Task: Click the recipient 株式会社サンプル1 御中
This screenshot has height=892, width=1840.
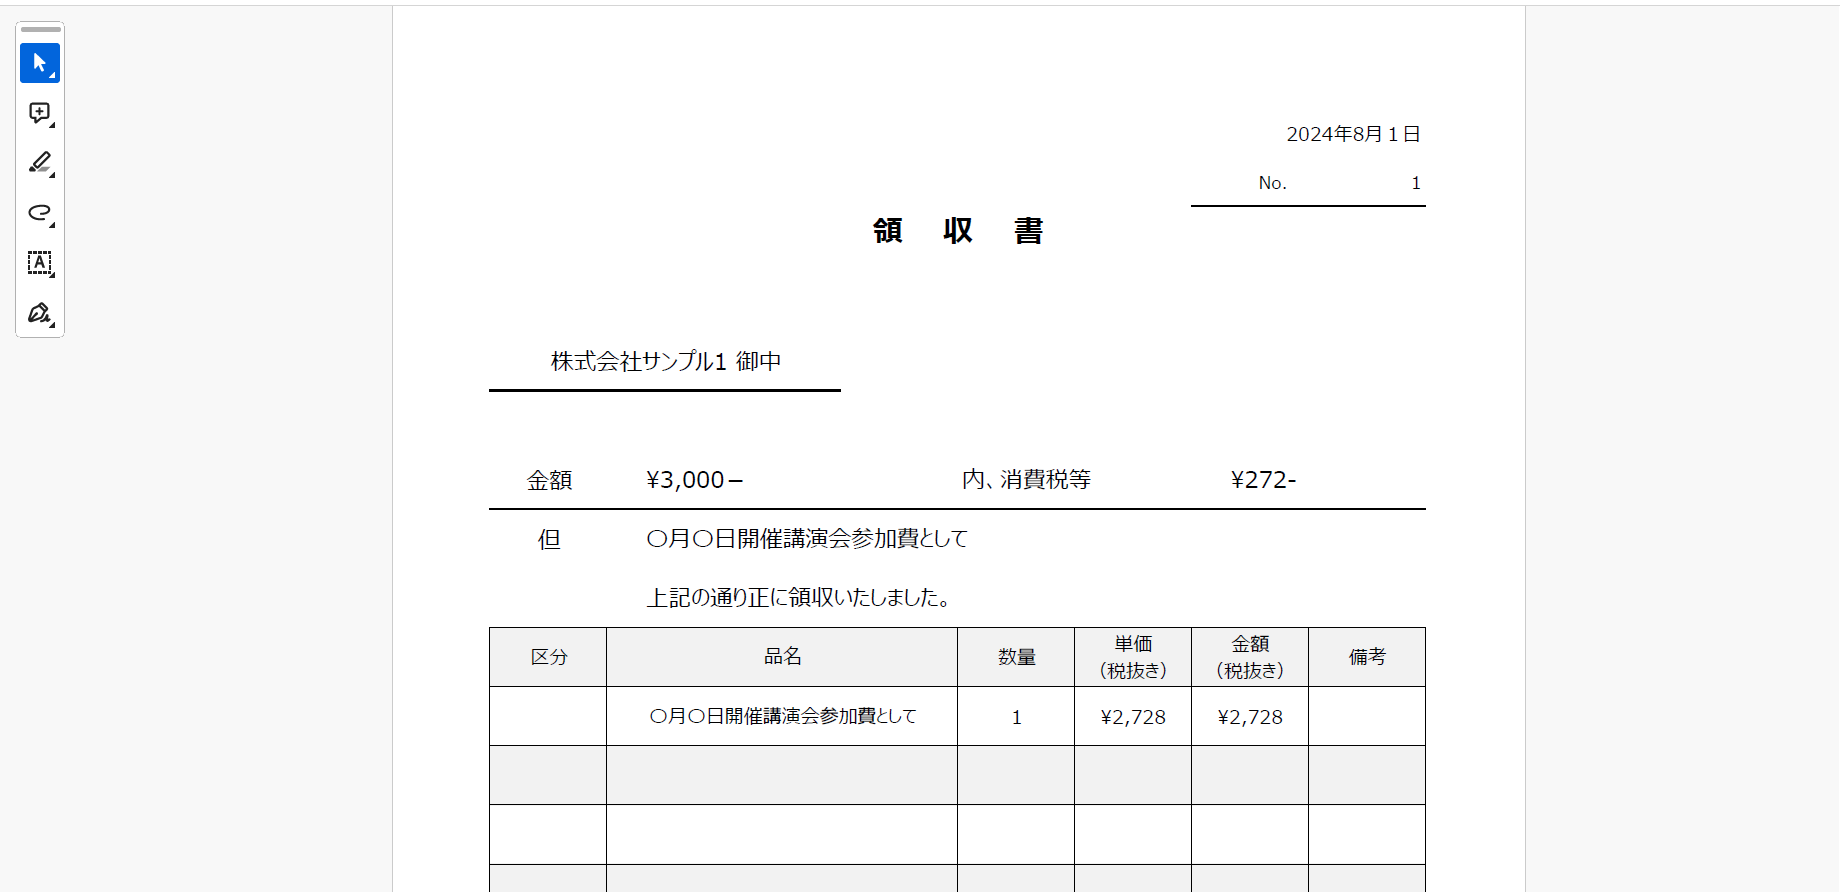Action: pyautogui.click(x=666, y=361)
